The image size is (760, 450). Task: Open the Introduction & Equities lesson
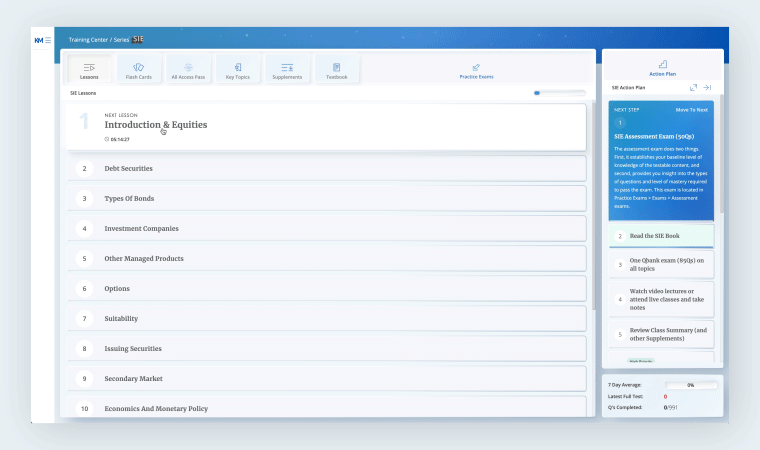[156, 125]
